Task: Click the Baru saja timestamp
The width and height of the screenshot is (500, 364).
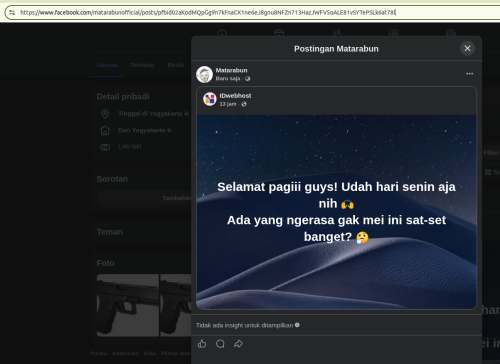Action: [228, 79]
